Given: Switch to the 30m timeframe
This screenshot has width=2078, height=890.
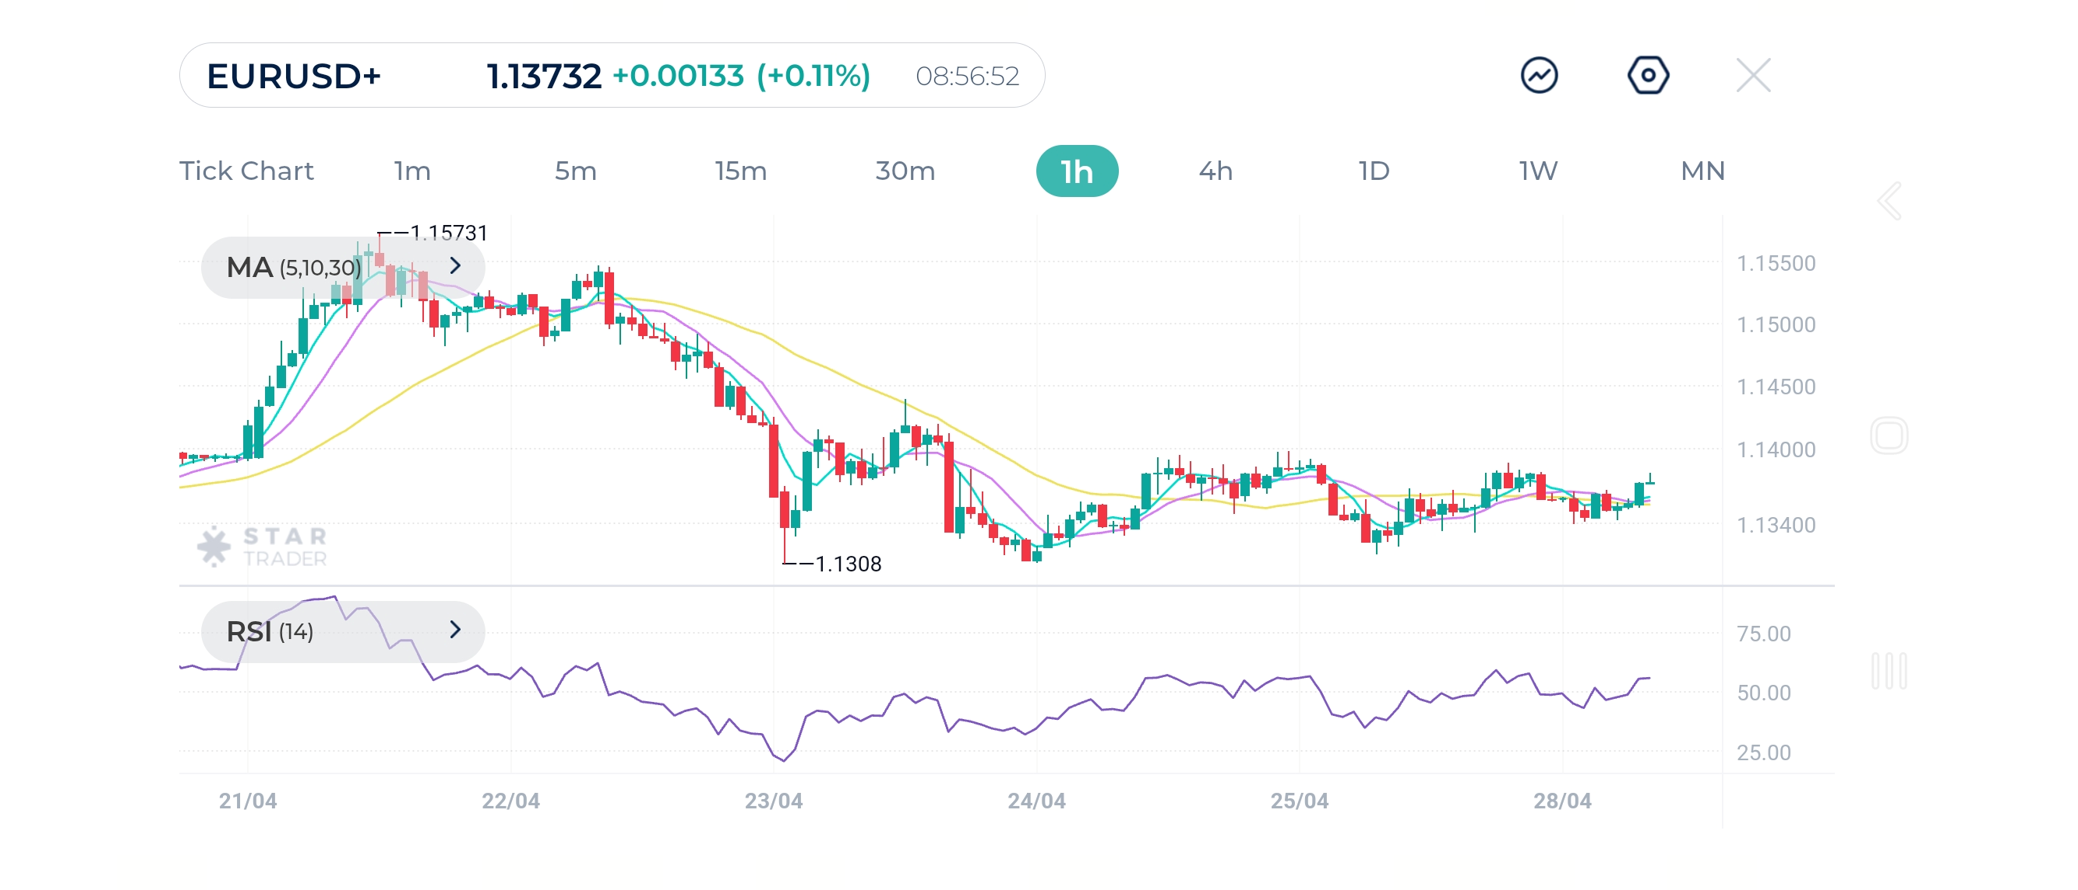Looking at the screenshot, I should click(x=905, y=171).
